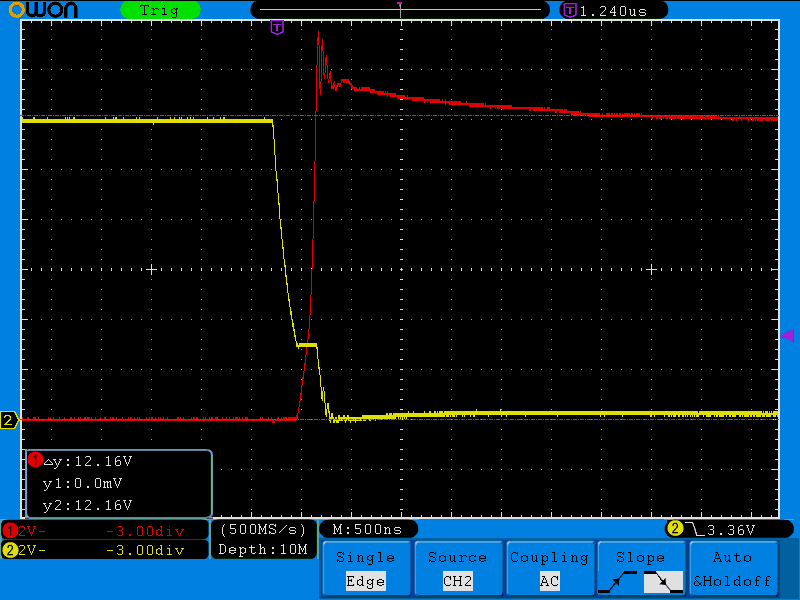Open the Auto &Holdoff menu

[x=733, y=569]
